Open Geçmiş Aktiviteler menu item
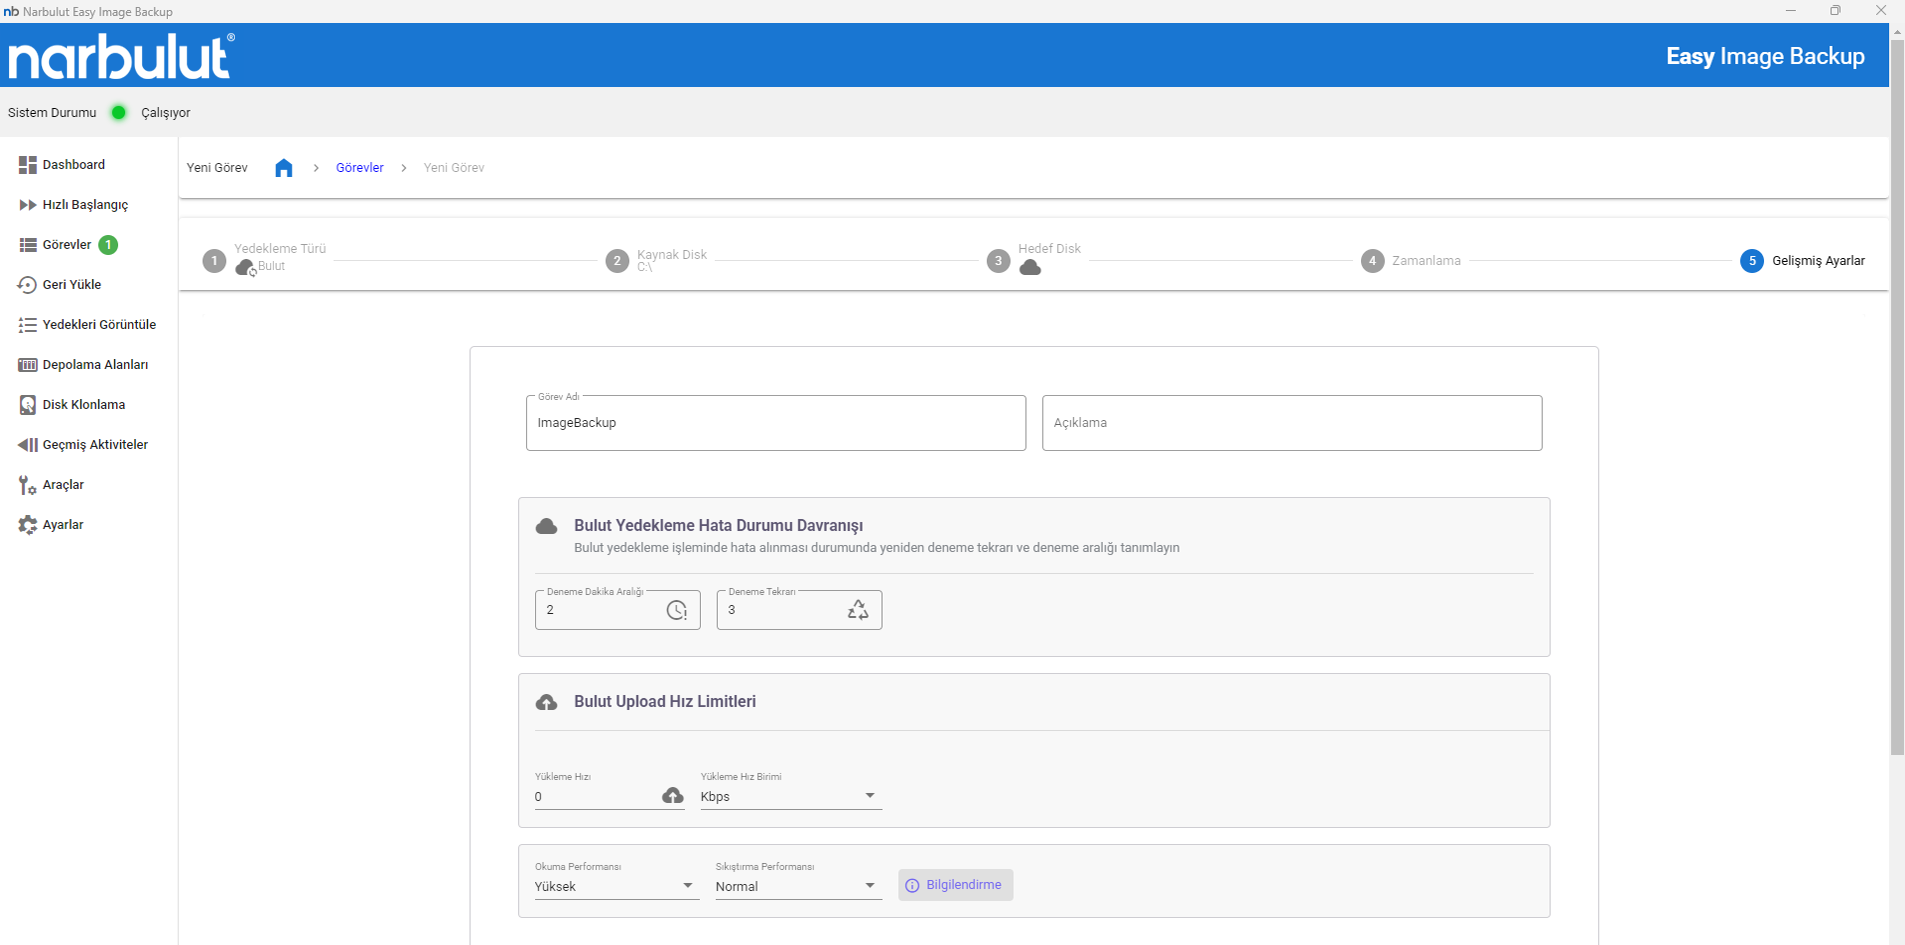 pos(94,445)
